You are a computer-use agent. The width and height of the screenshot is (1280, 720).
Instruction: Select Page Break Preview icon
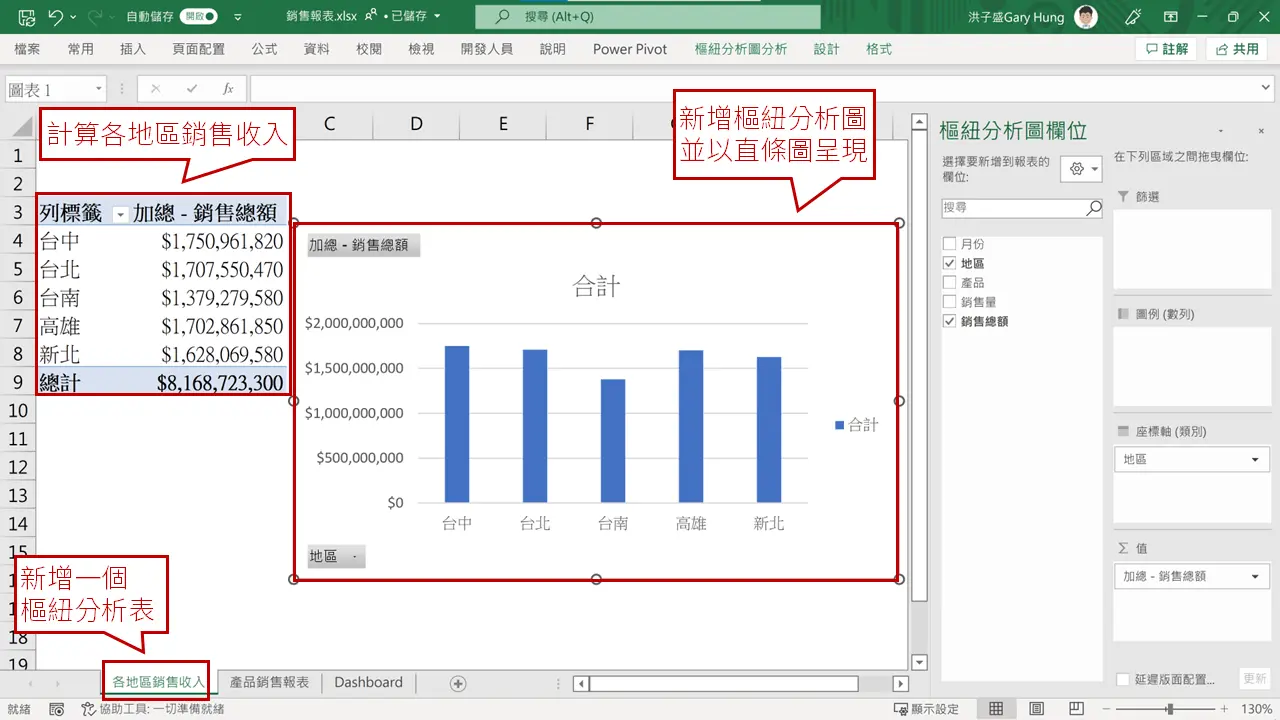click(x=1076, y=709)
